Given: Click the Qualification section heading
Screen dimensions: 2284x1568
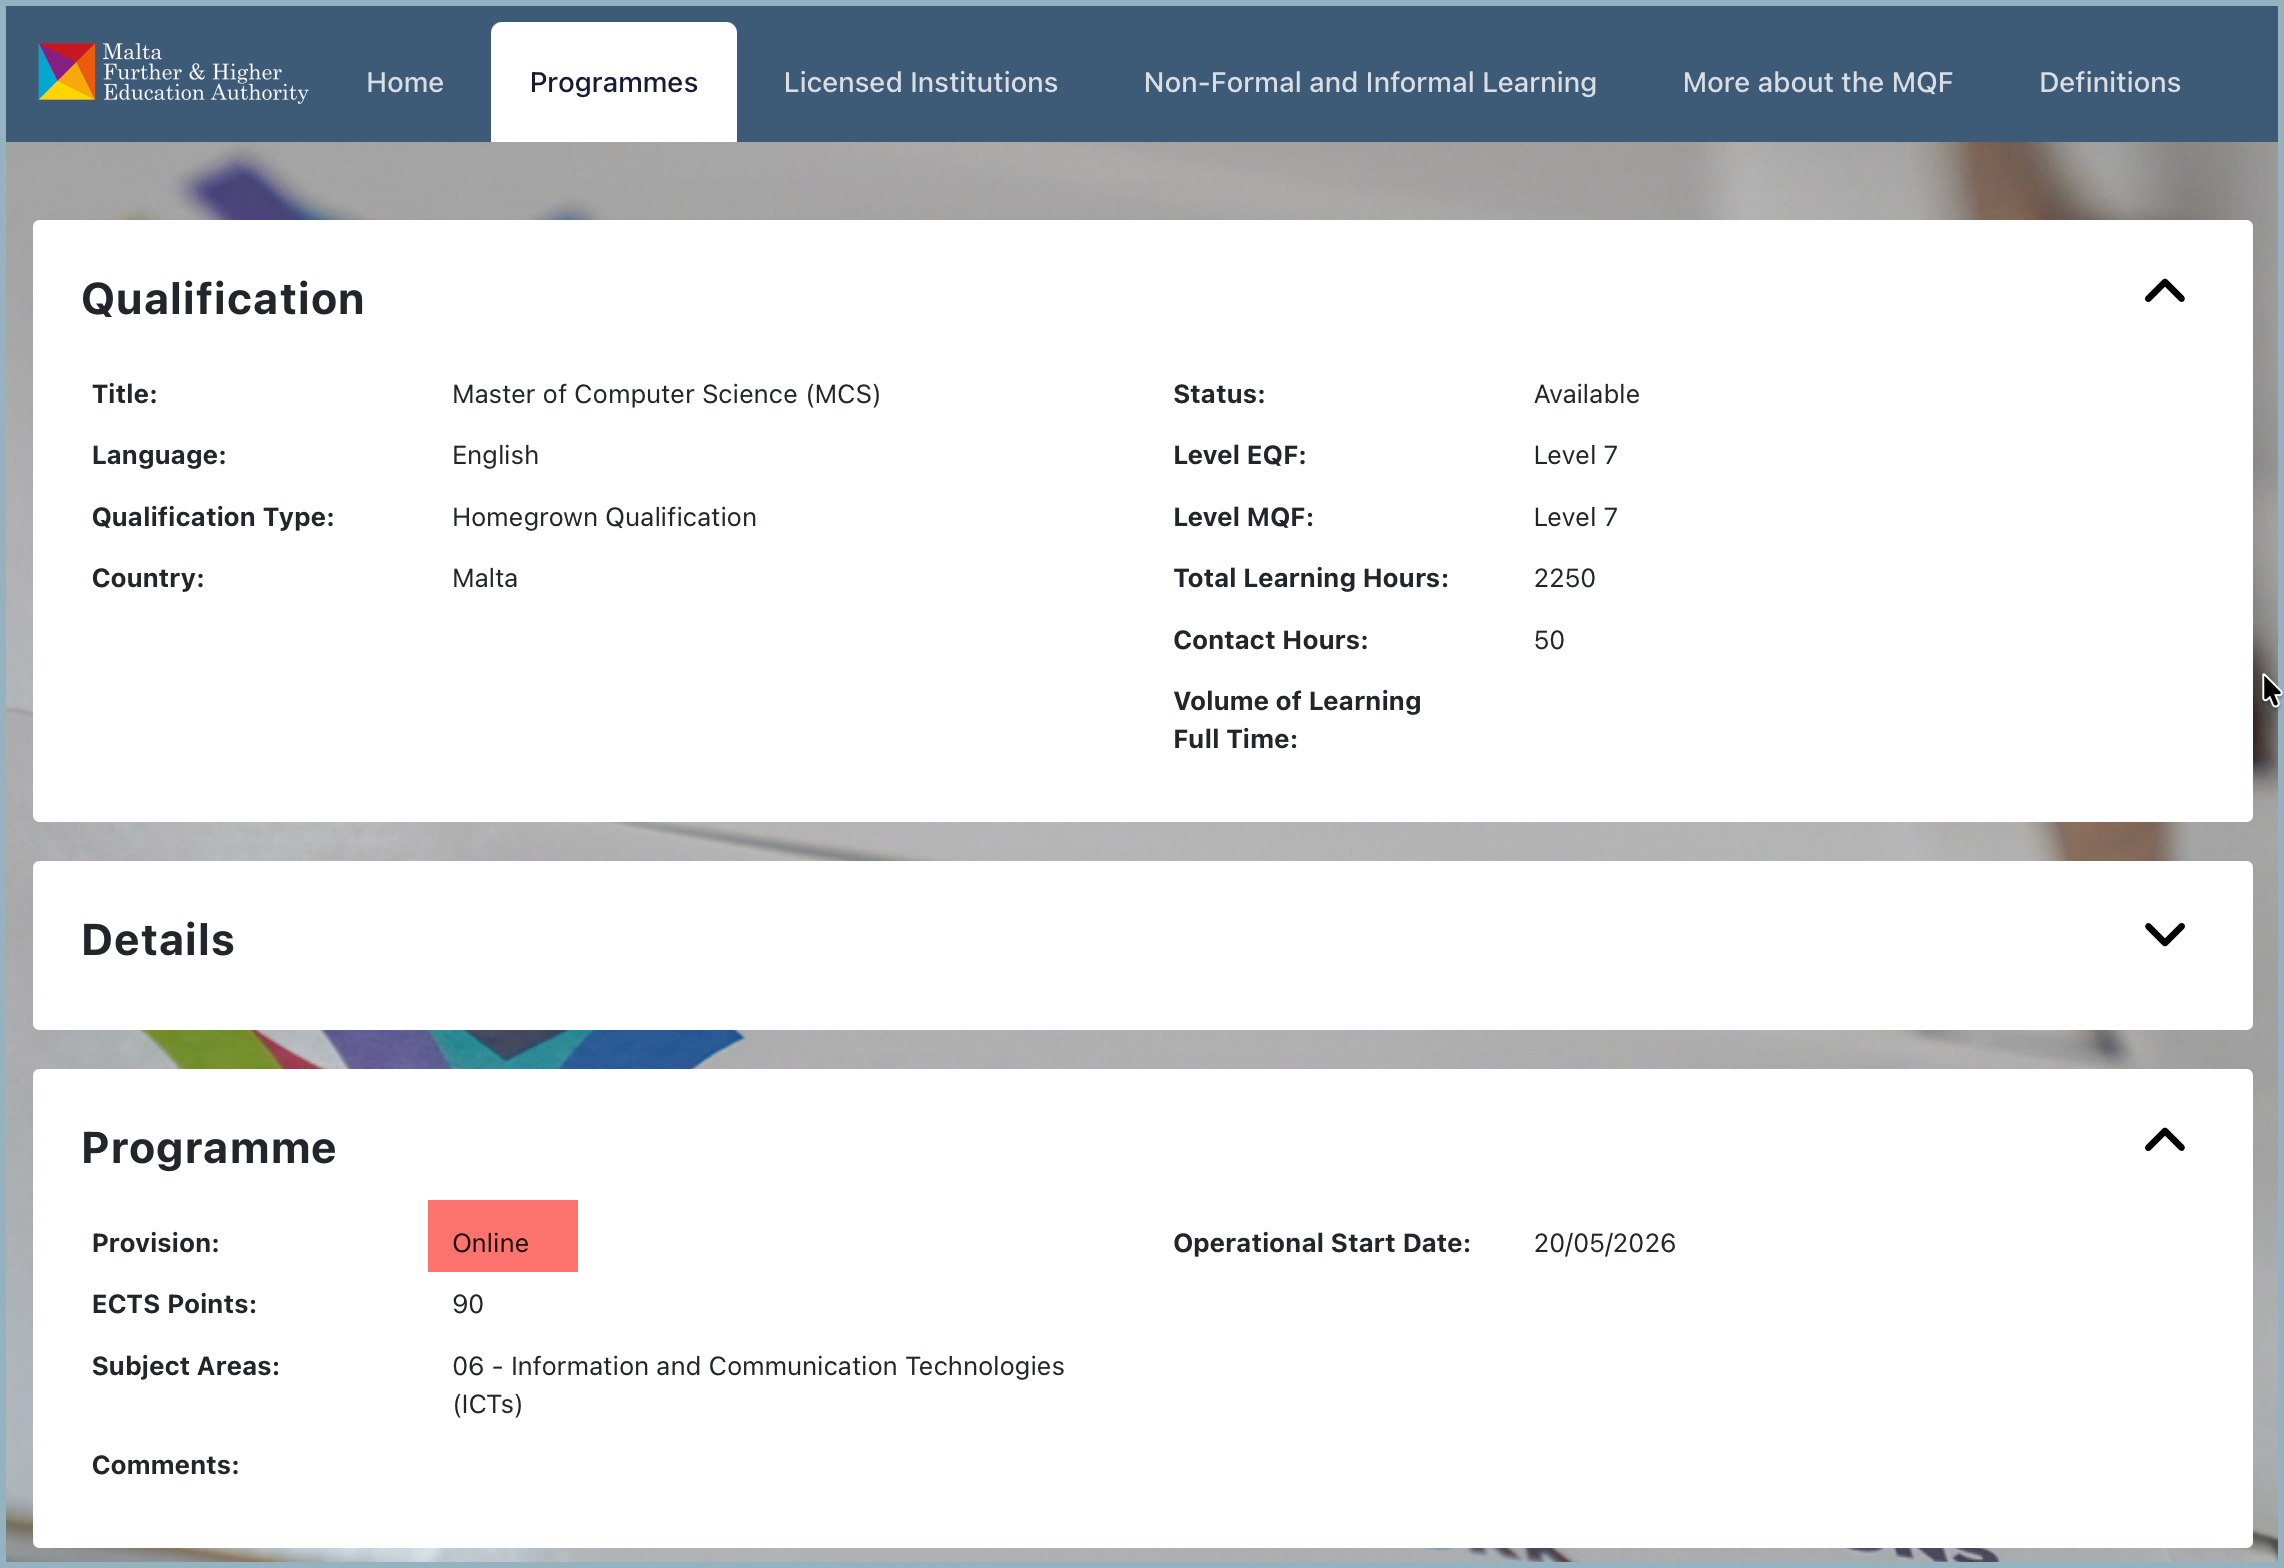Looking at the screenshot, I should tap(223, 299).
